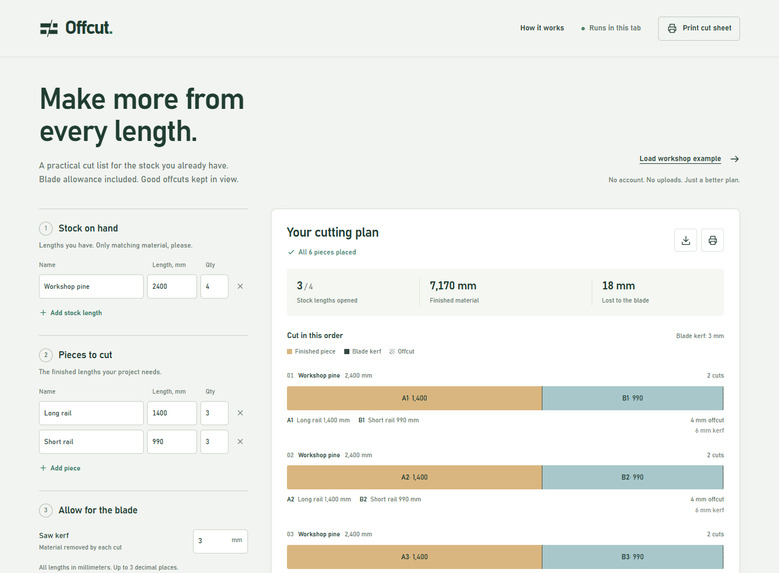Click the 'Cut in this order' heading
The image size is (779, 573).
click(314, 335)
